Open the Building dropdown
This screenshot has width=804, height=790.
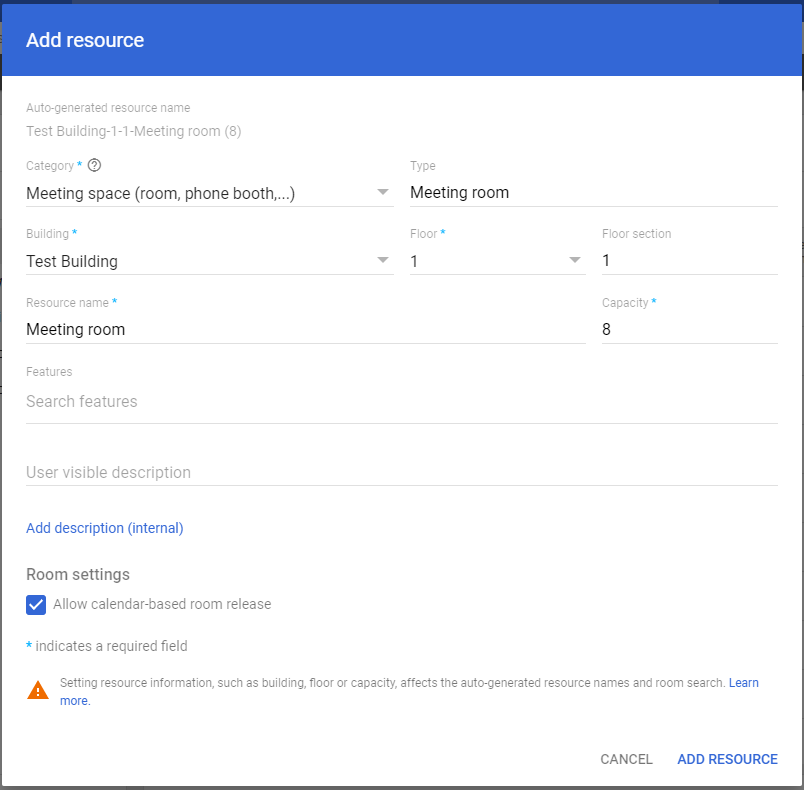[382, 260]
